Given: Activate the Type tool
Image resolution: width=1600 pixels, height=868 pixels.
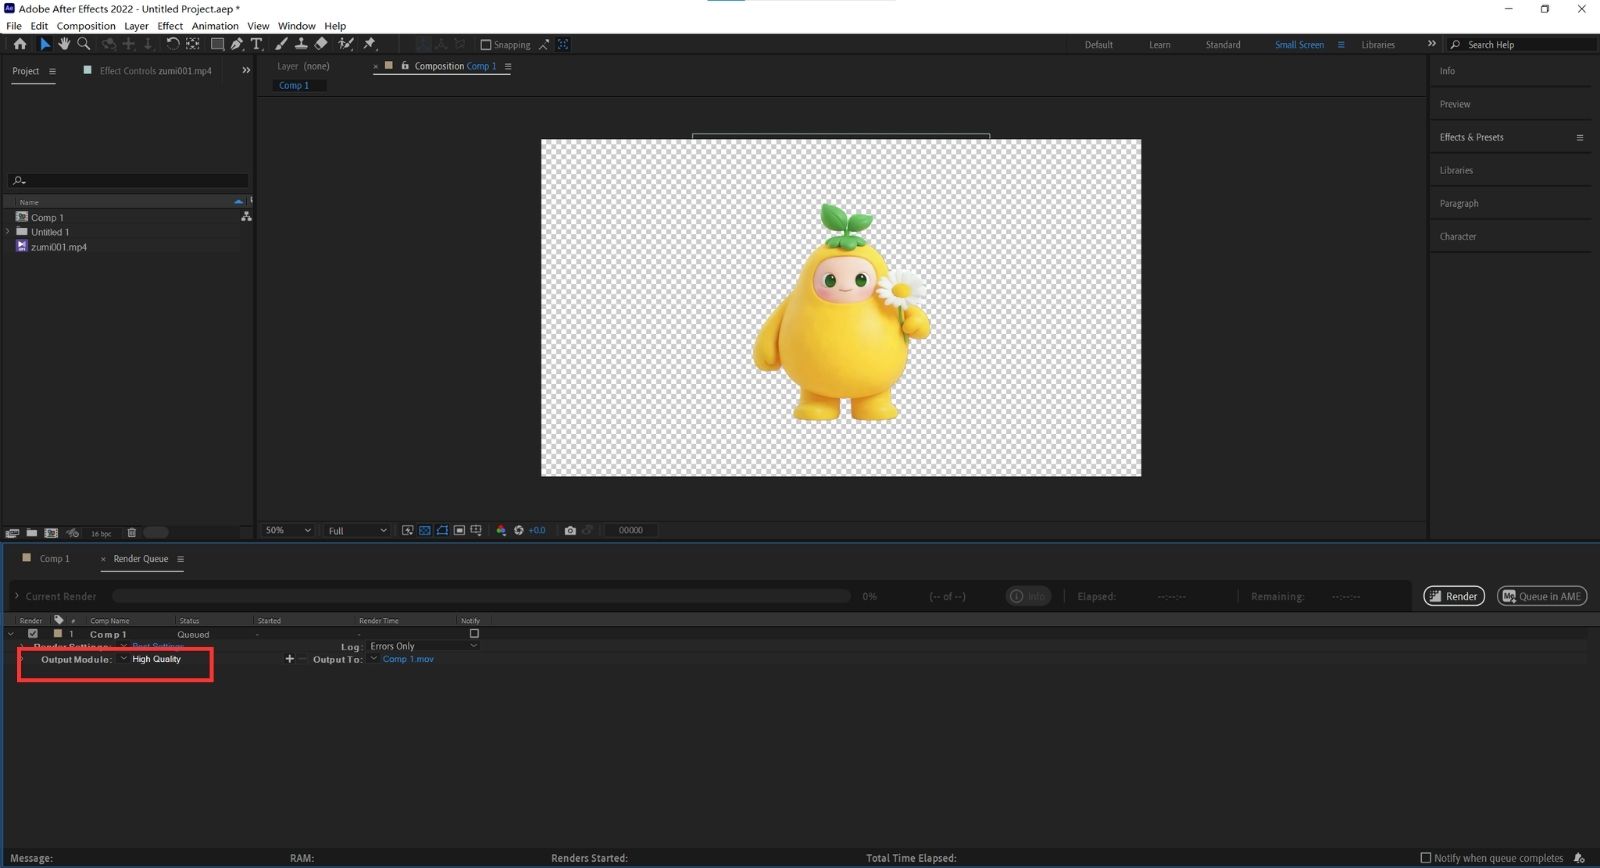Looking at the screenshot, I should point(256,44).
